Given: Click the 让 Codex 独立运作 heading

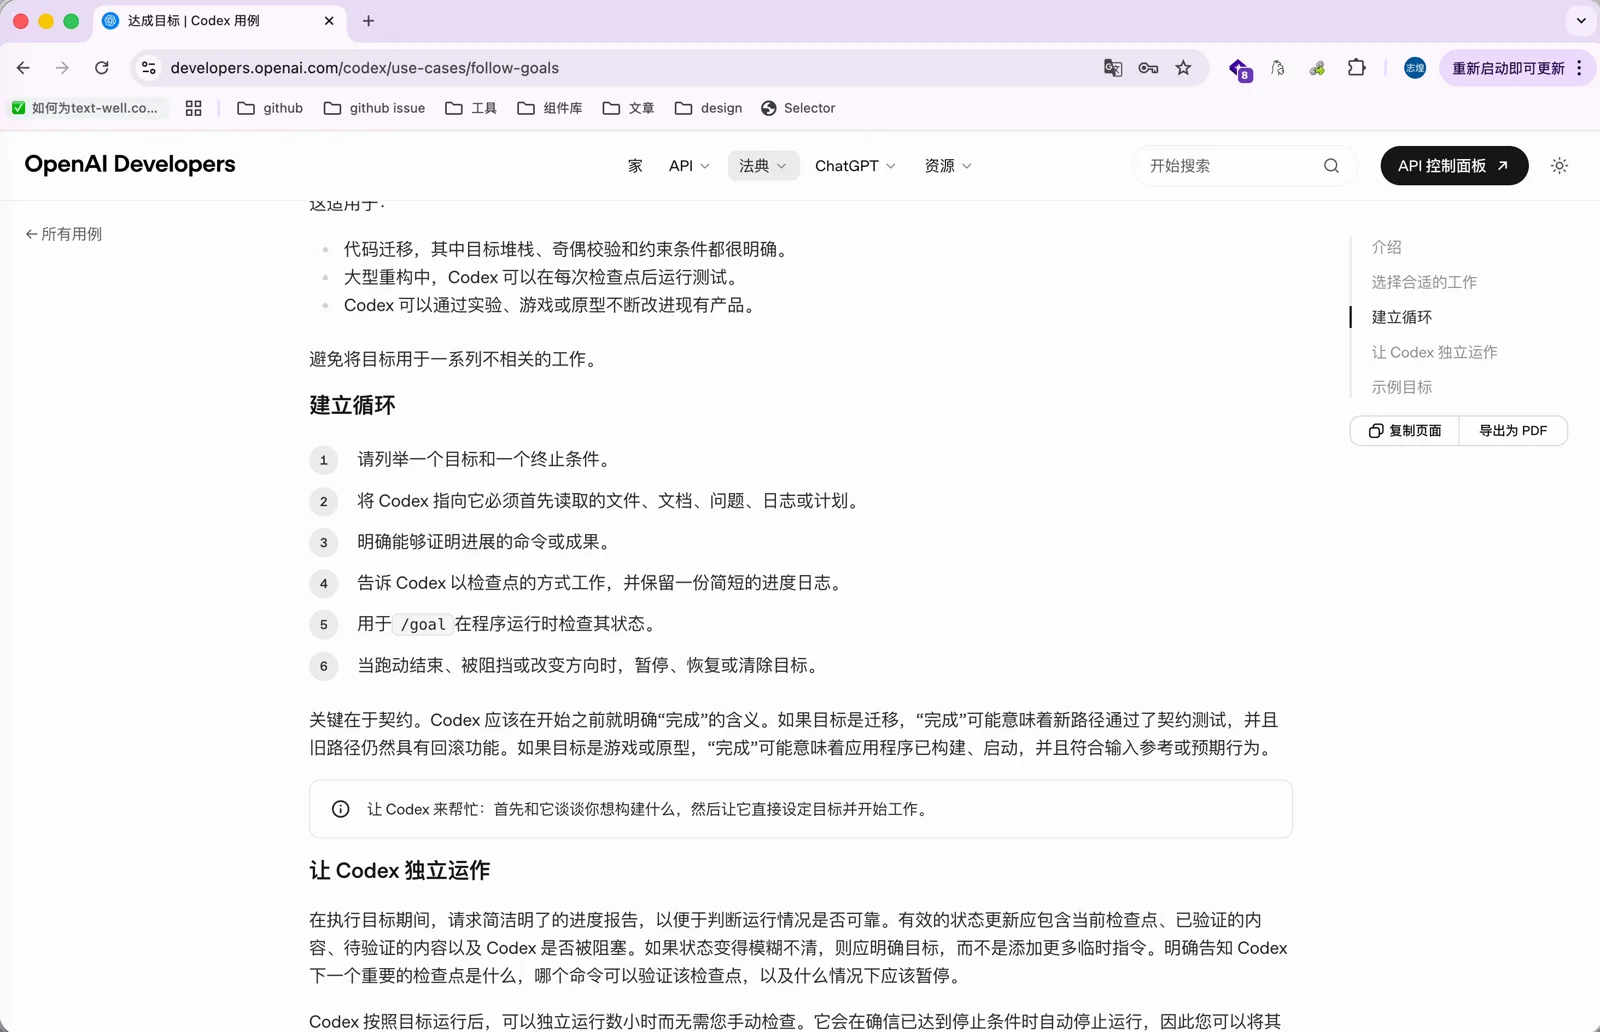Looking at the screenshot, I should tap(399, 871).
